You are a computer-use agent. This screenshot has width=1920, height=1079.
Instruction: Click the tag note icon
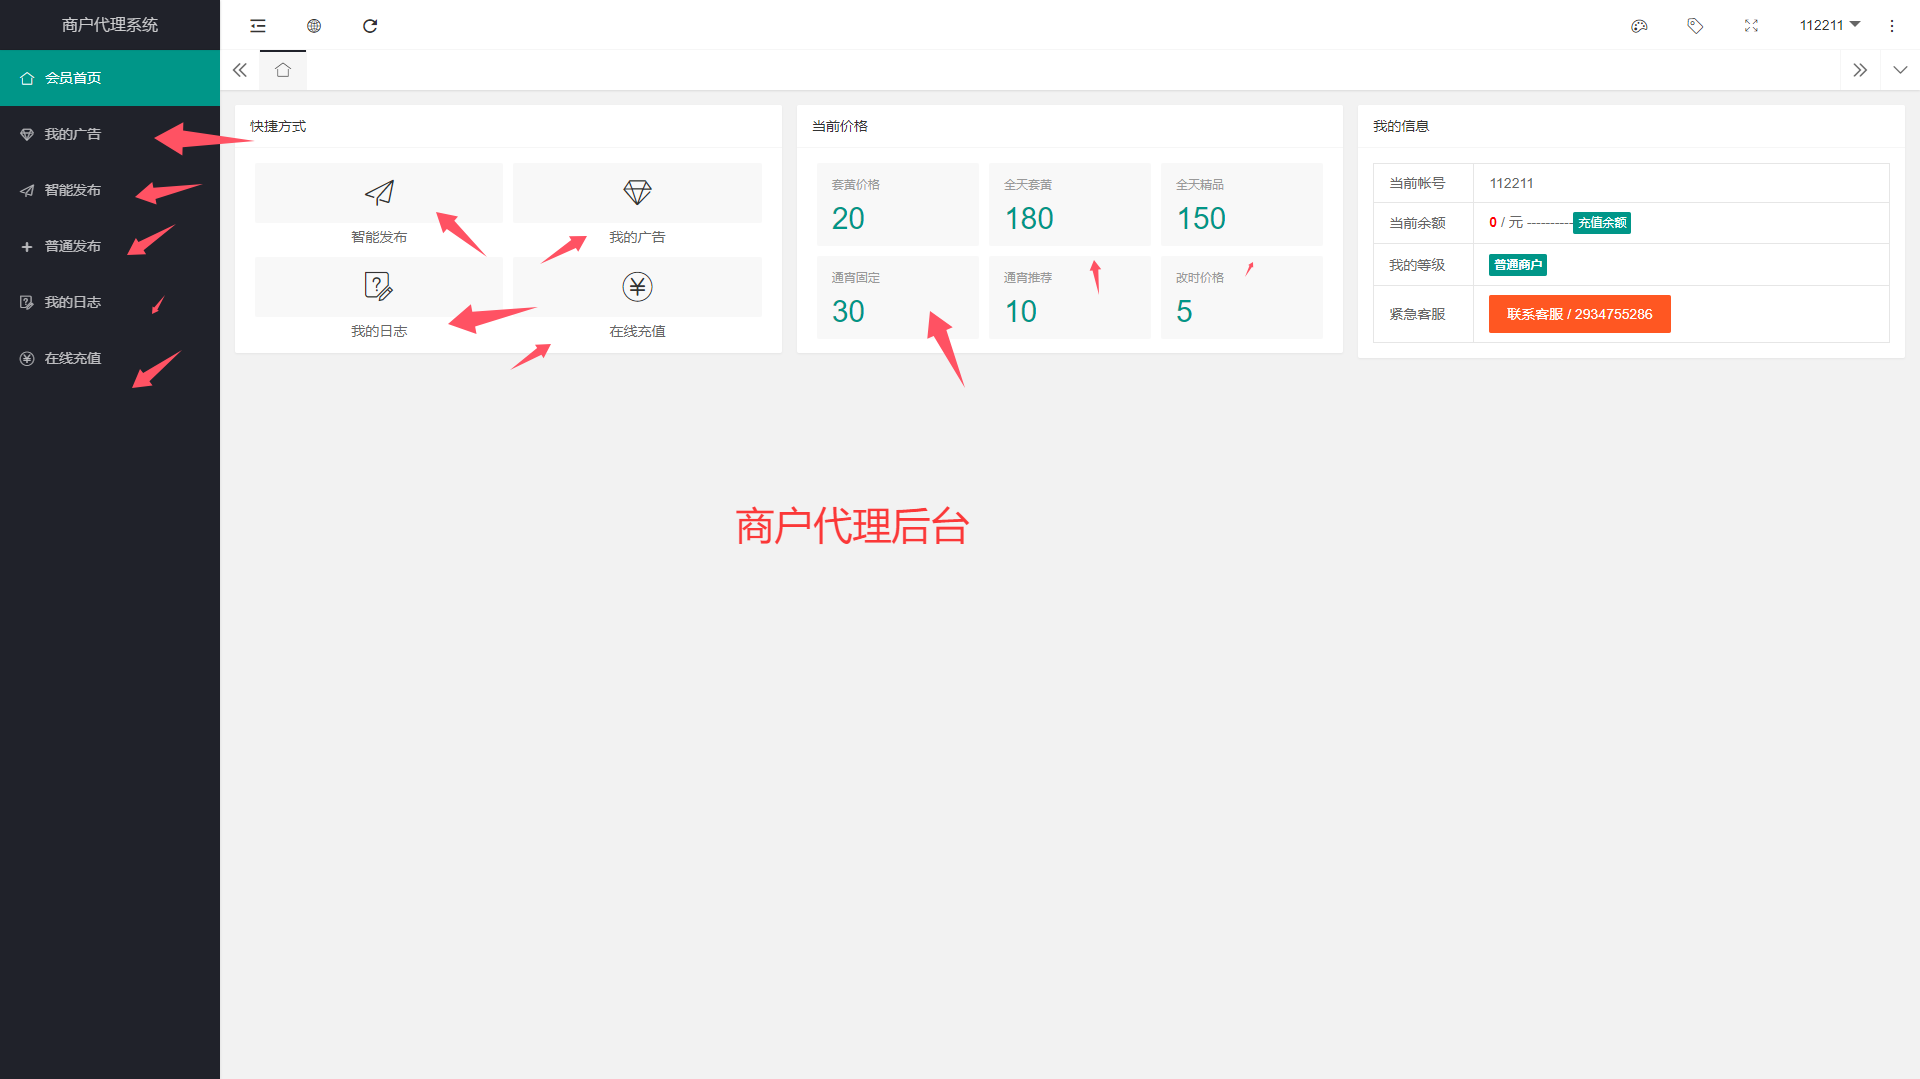click(x=1695, y=26)
